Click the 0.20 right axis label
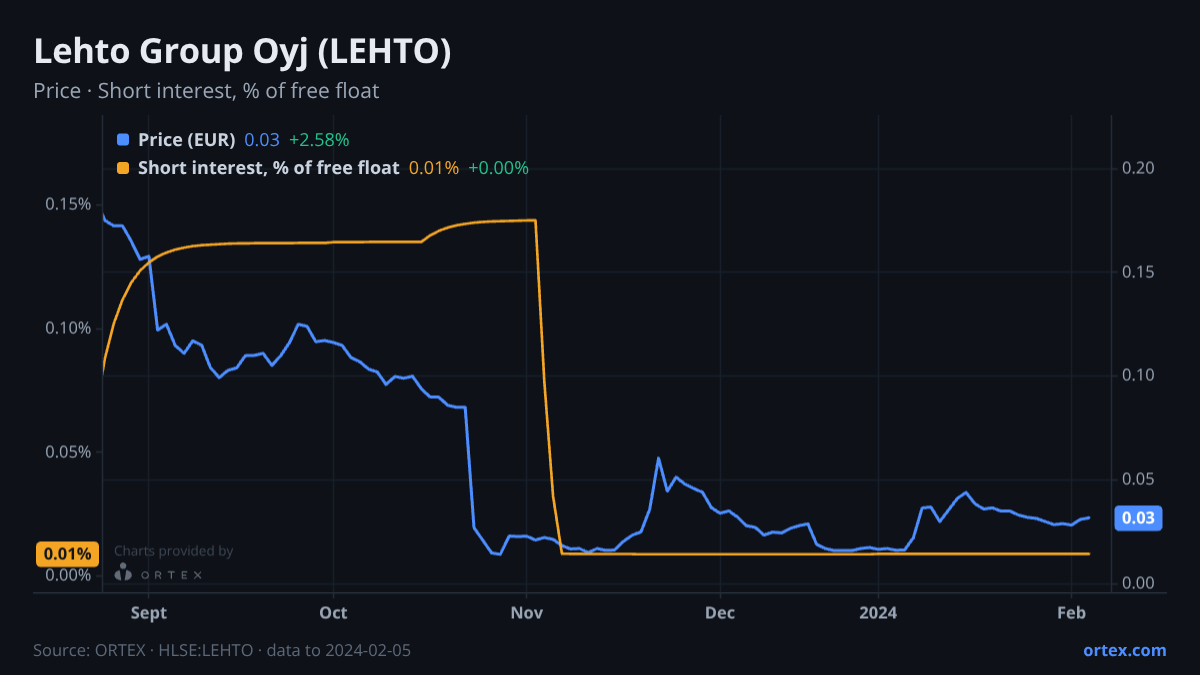Screen dimensions: 1200x675 (x=1139, y=168)
